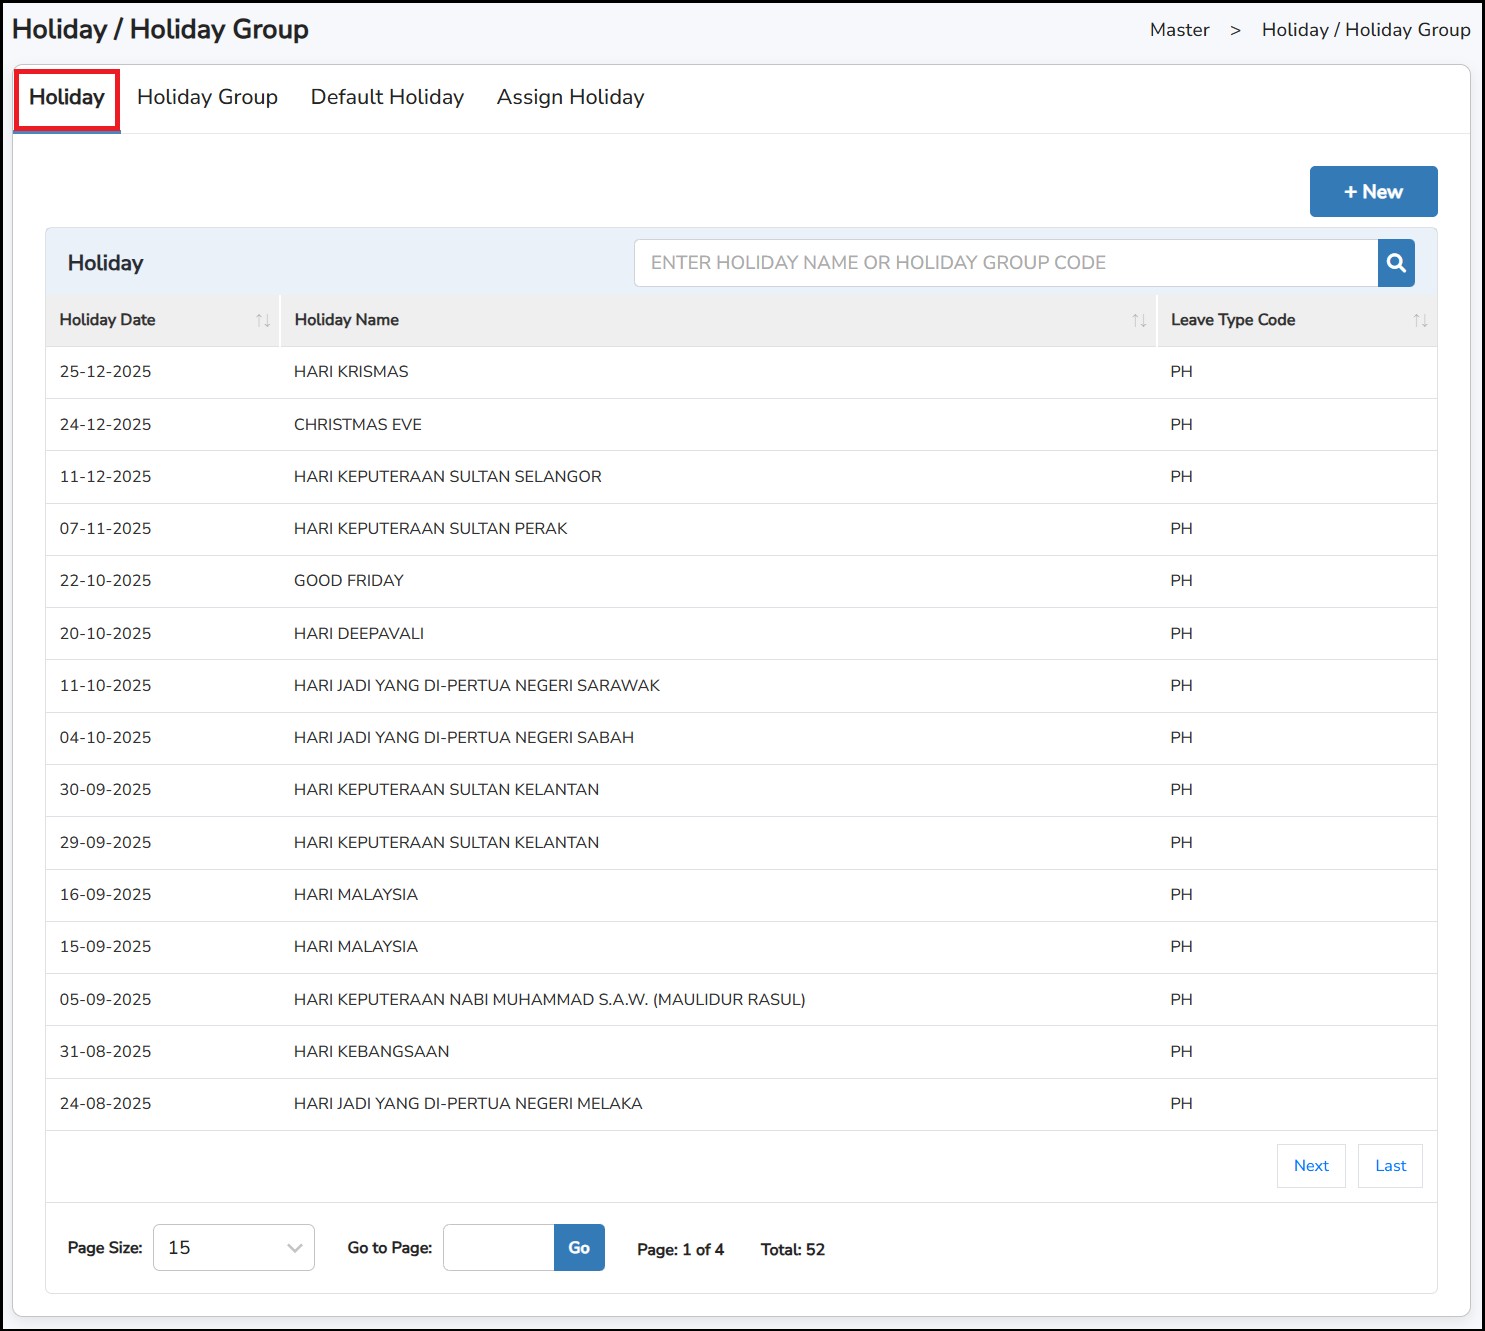This screenshot has width=1485, height=1331.
Task: Select the HARI KRISMAS row
Action: click(351, 372)
